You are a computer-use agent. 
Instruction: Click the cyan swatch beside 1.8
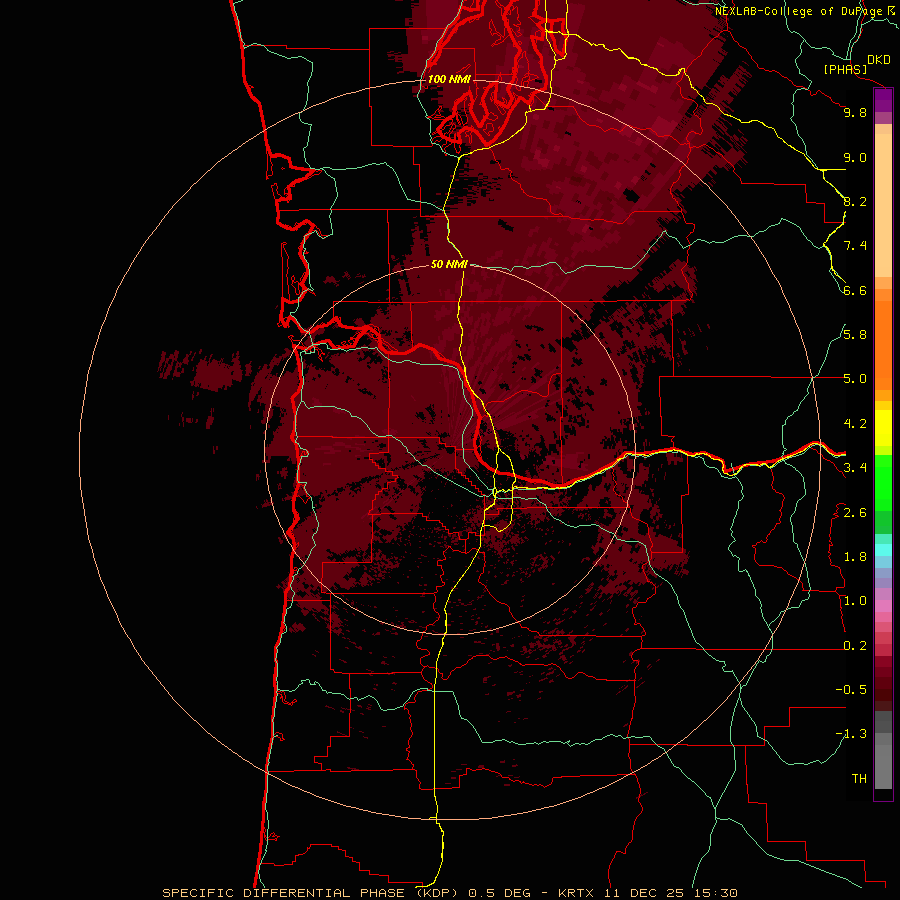[x=883, y=549]
